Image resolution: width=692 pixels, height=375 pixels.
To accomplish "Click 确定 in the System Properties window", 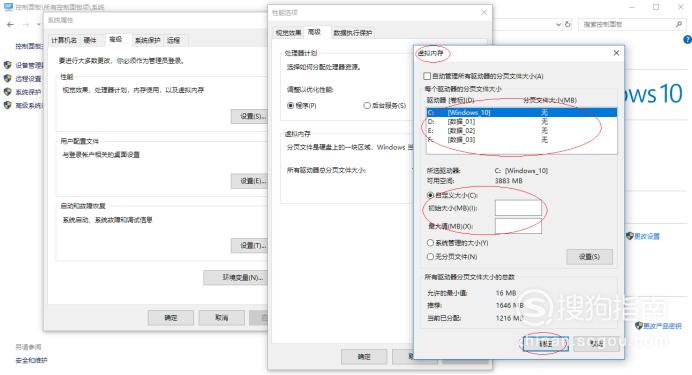I will [171, 318].
